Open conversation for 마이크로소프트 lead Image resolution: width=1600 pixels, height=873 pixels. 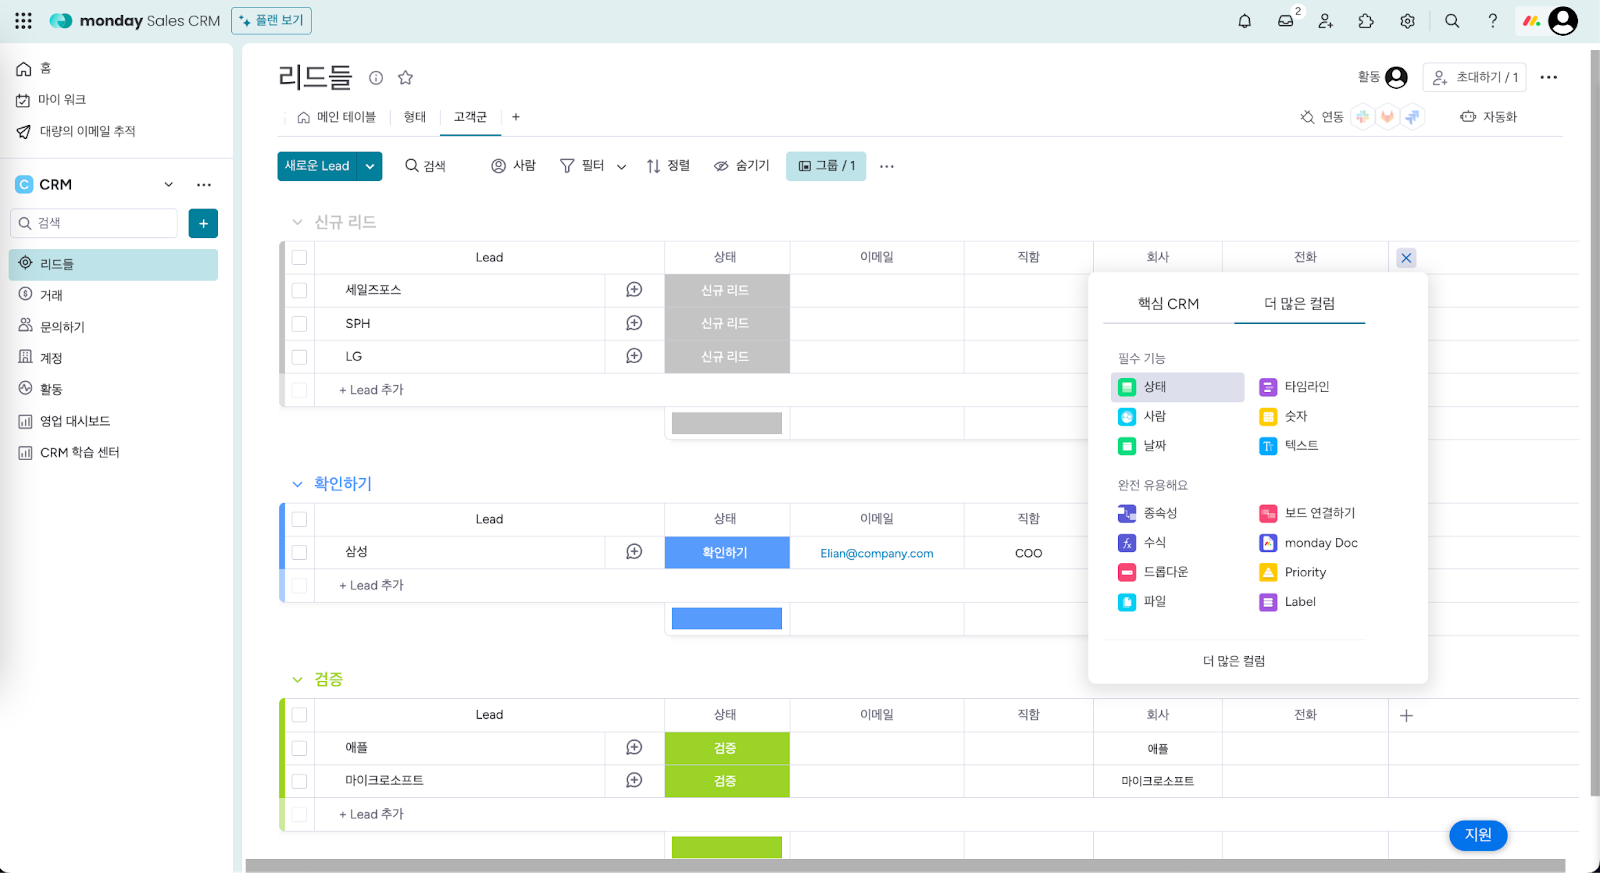click(634, 780)
